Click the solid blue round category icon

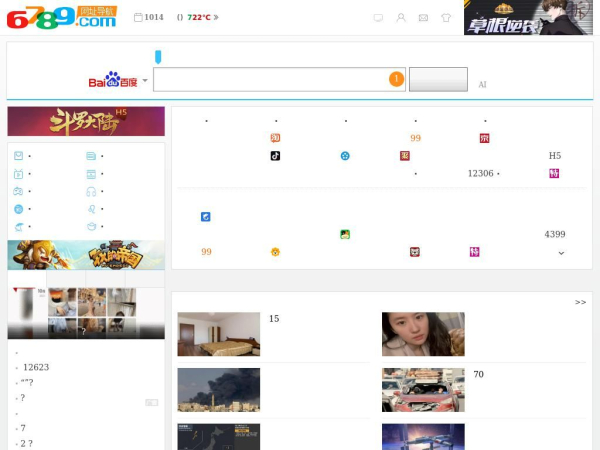(x=18, y=209)
